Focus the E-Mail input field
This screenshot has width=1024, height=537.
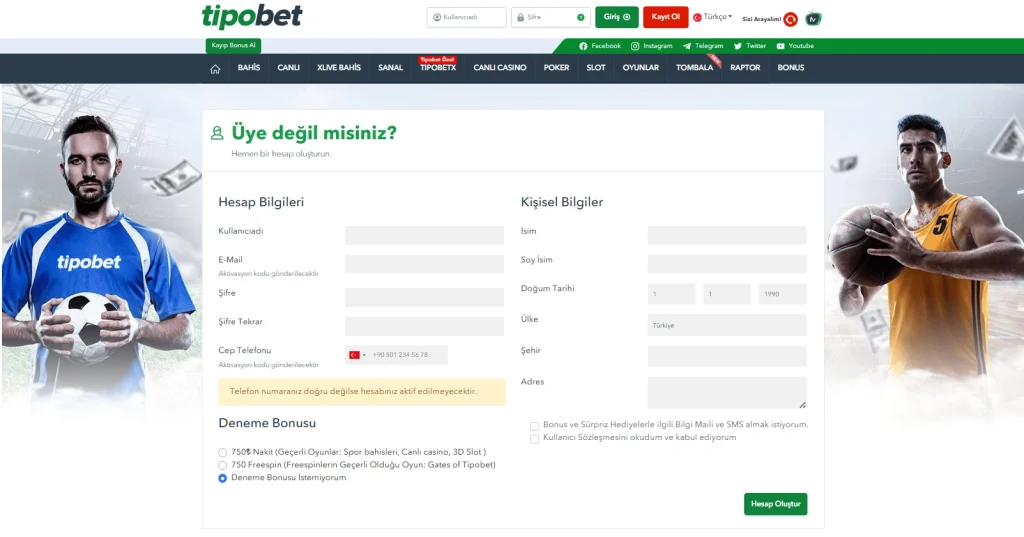coord(424,264)
